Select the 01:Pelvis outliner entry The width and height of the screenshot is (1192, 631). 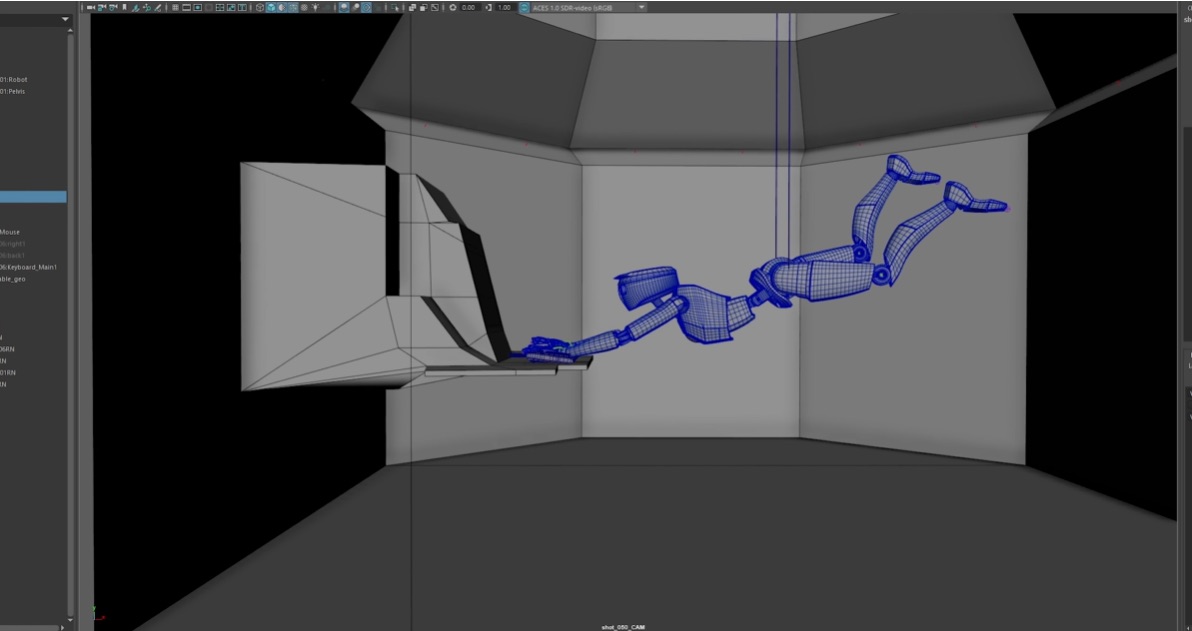click(x=12, y=91)
